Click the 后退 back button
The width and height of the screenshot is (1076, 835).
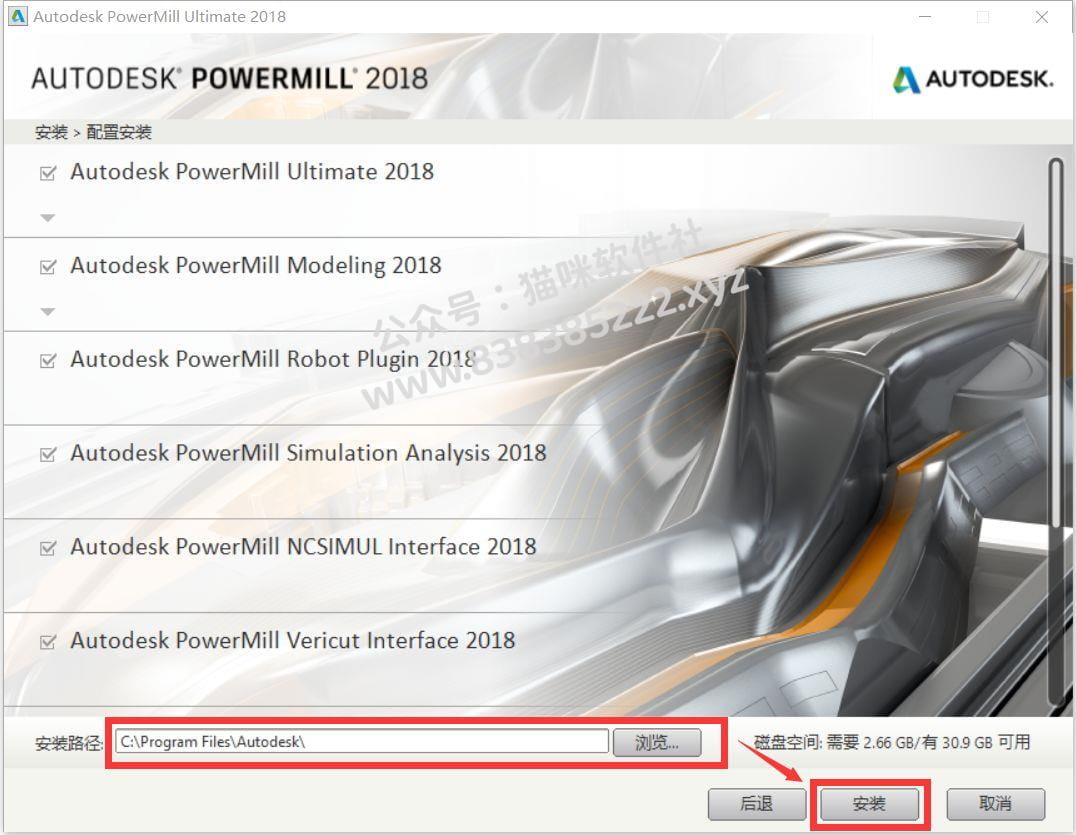[757, 803]
